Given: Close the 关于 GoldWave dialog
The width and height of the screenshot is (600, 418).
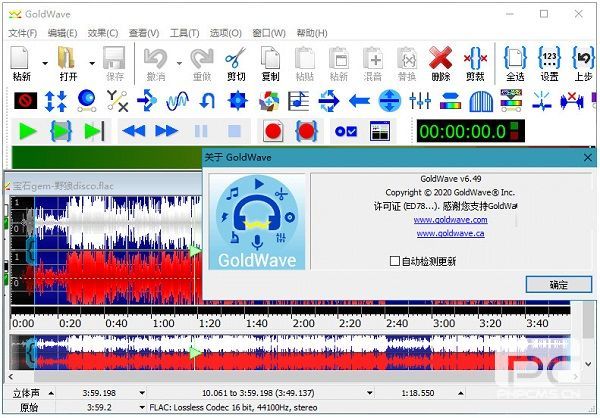Looking at the screenshot, I should [588, 158].
